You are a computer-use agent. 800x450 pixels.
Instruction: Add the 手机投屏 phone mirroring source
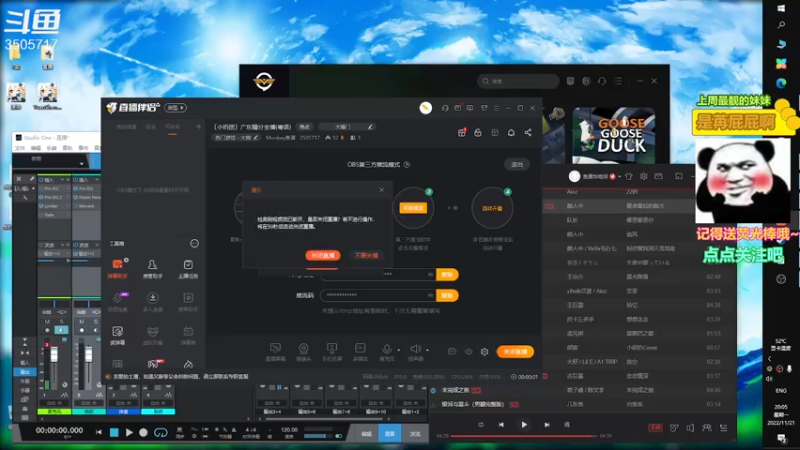tap(332, 352)
